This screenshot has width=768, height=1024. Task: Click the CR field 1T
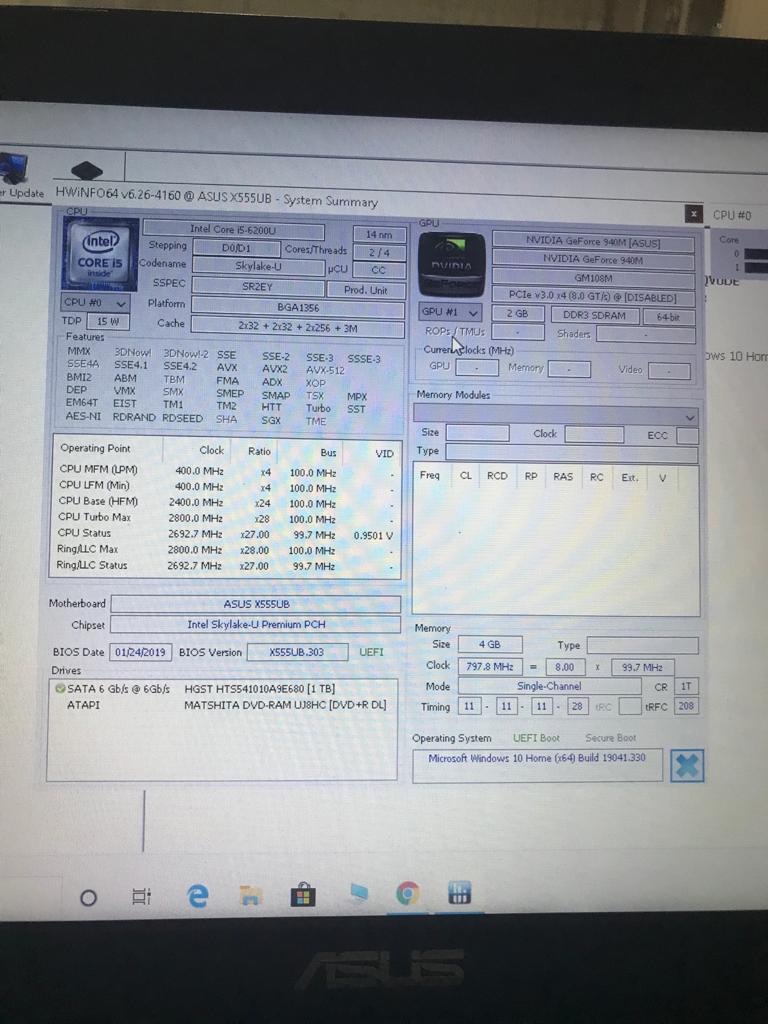[686, 686]
